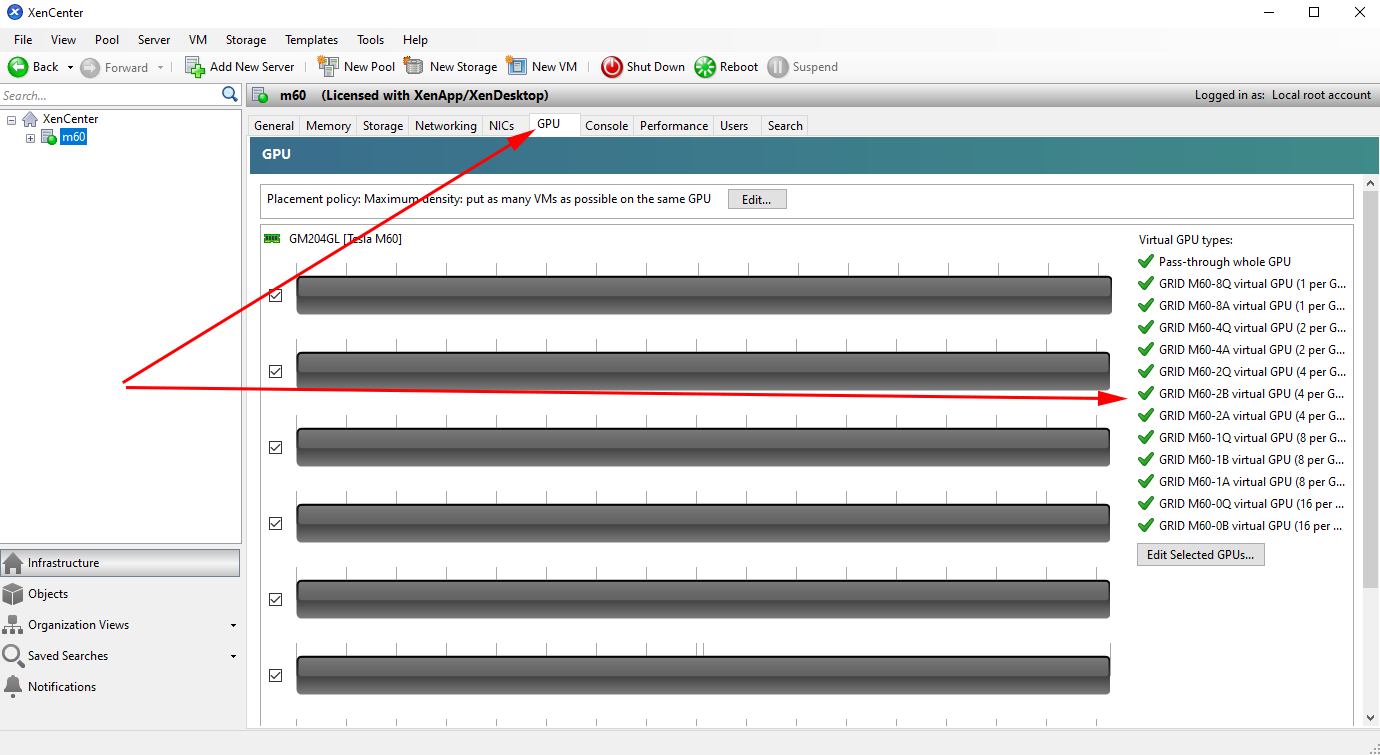The width and height of the screenshot is (1380, 755).
Task: Click the Suspend icon
Action: tap(777, 67)
